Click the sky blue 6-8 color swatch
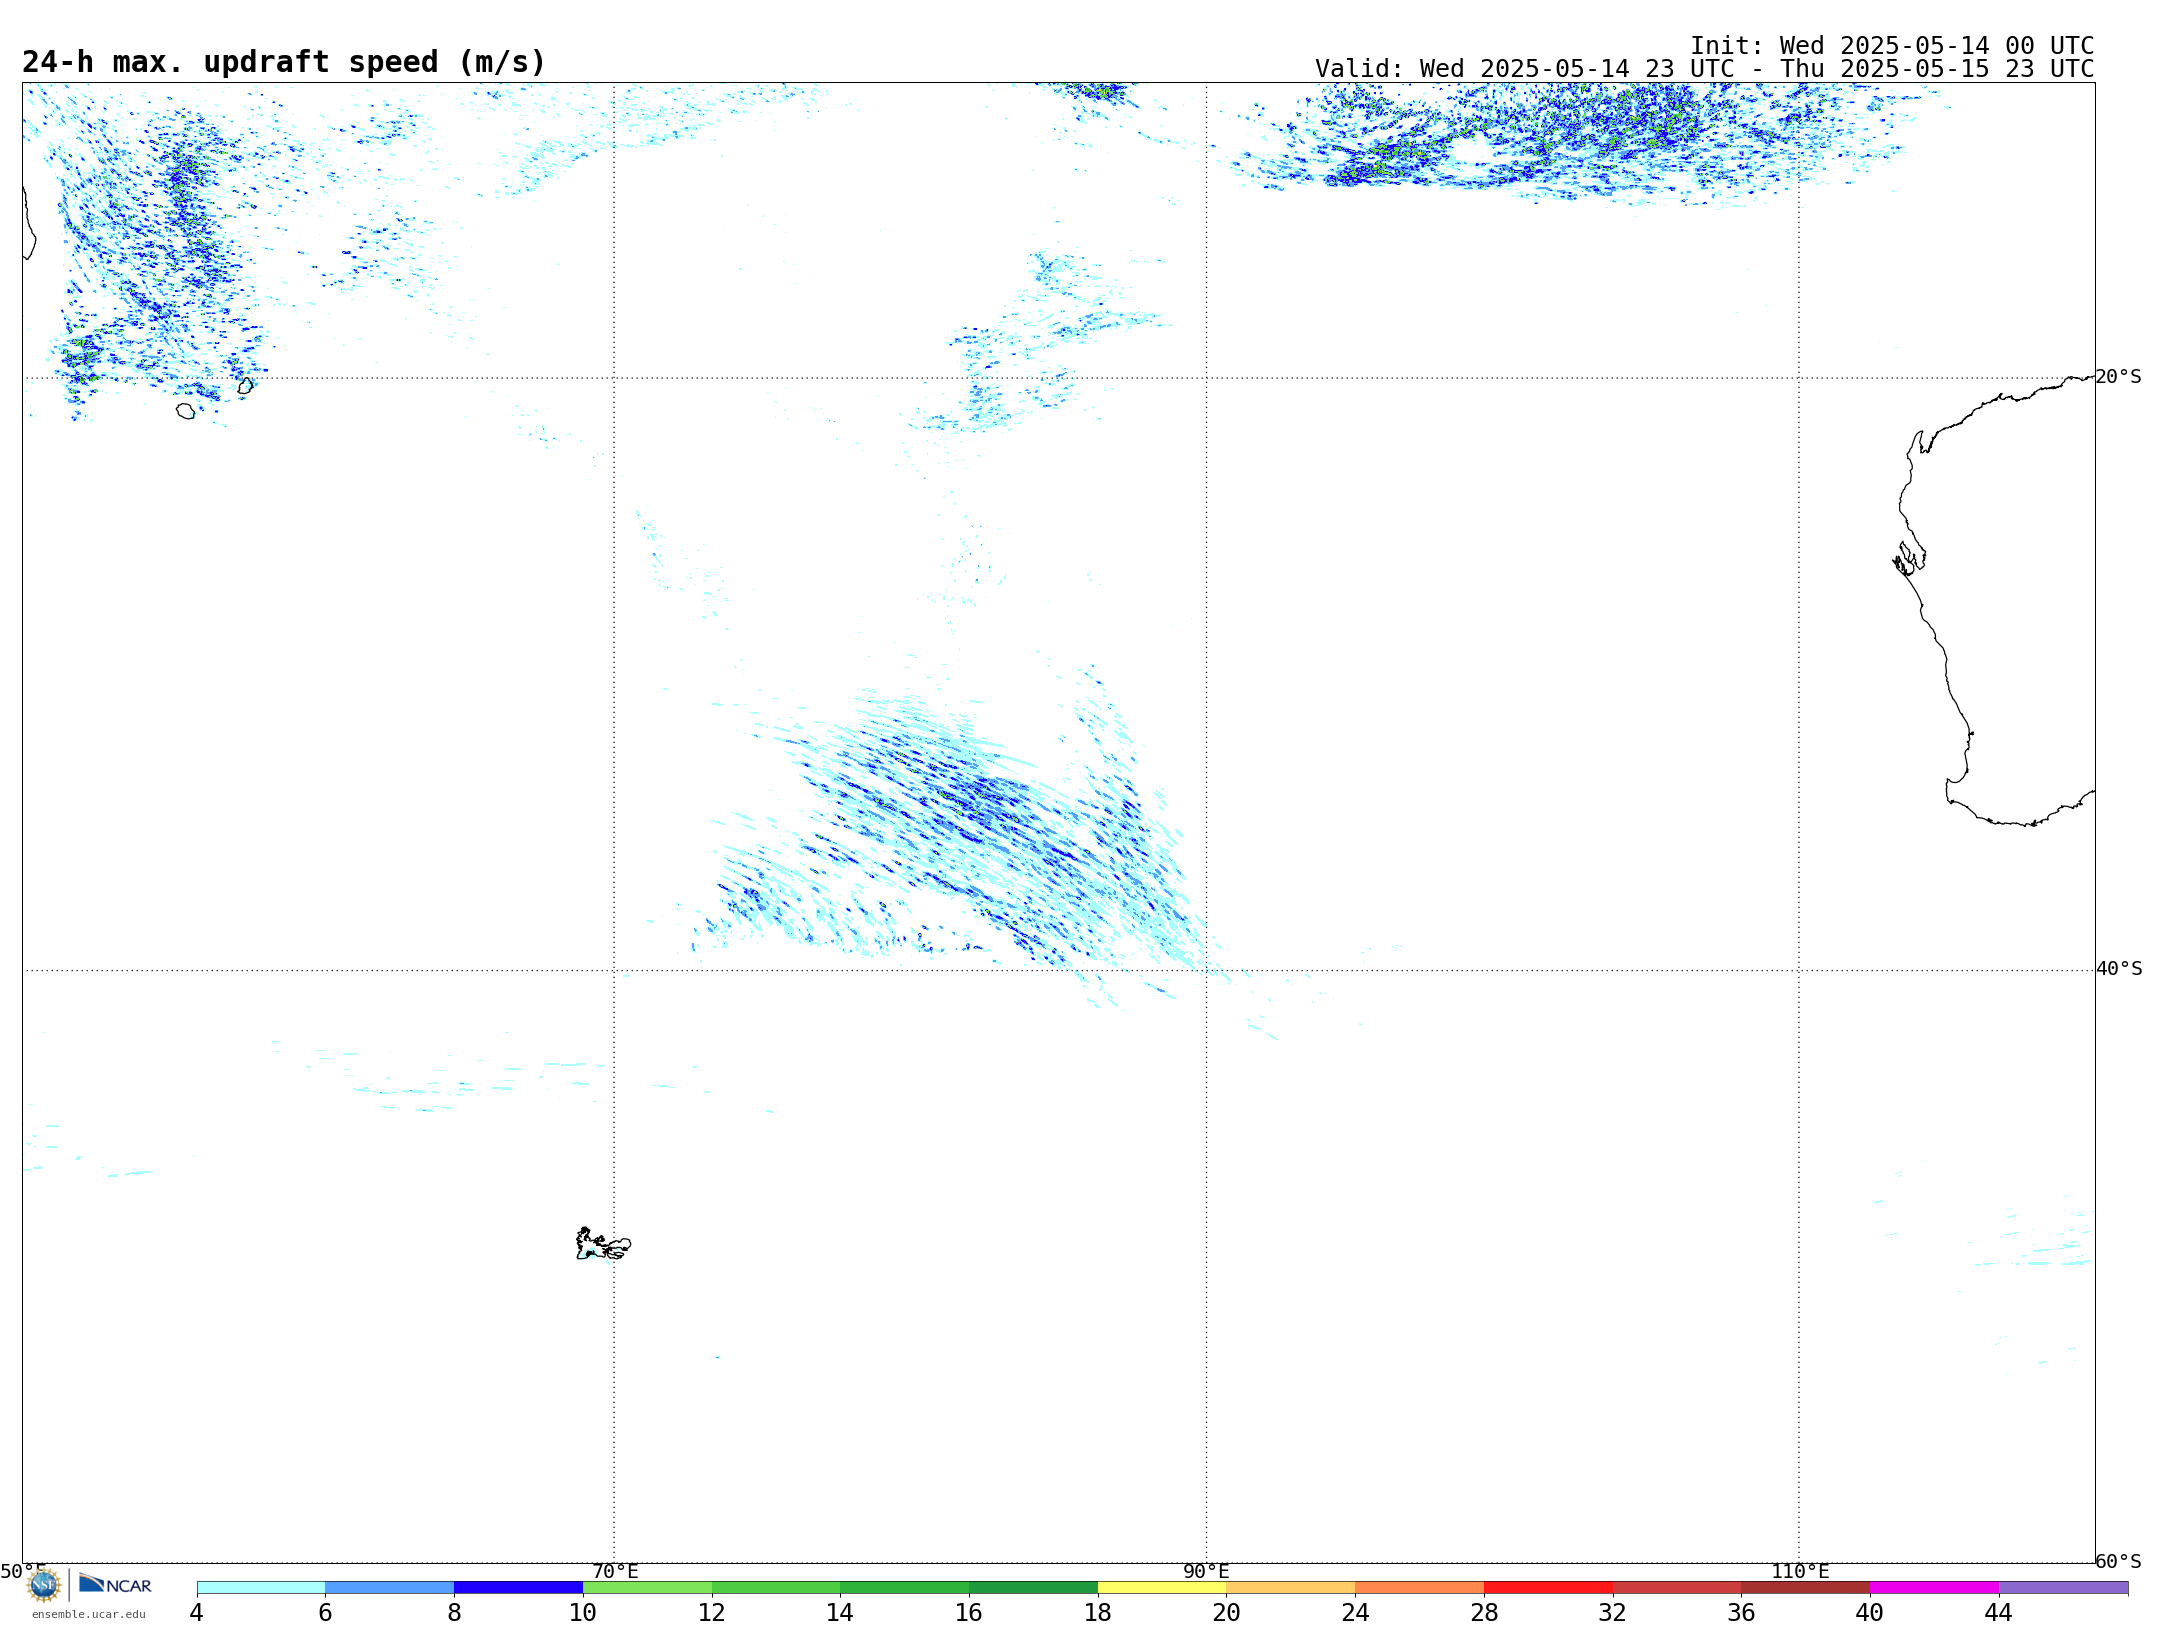 click(x=390, y=1587)
